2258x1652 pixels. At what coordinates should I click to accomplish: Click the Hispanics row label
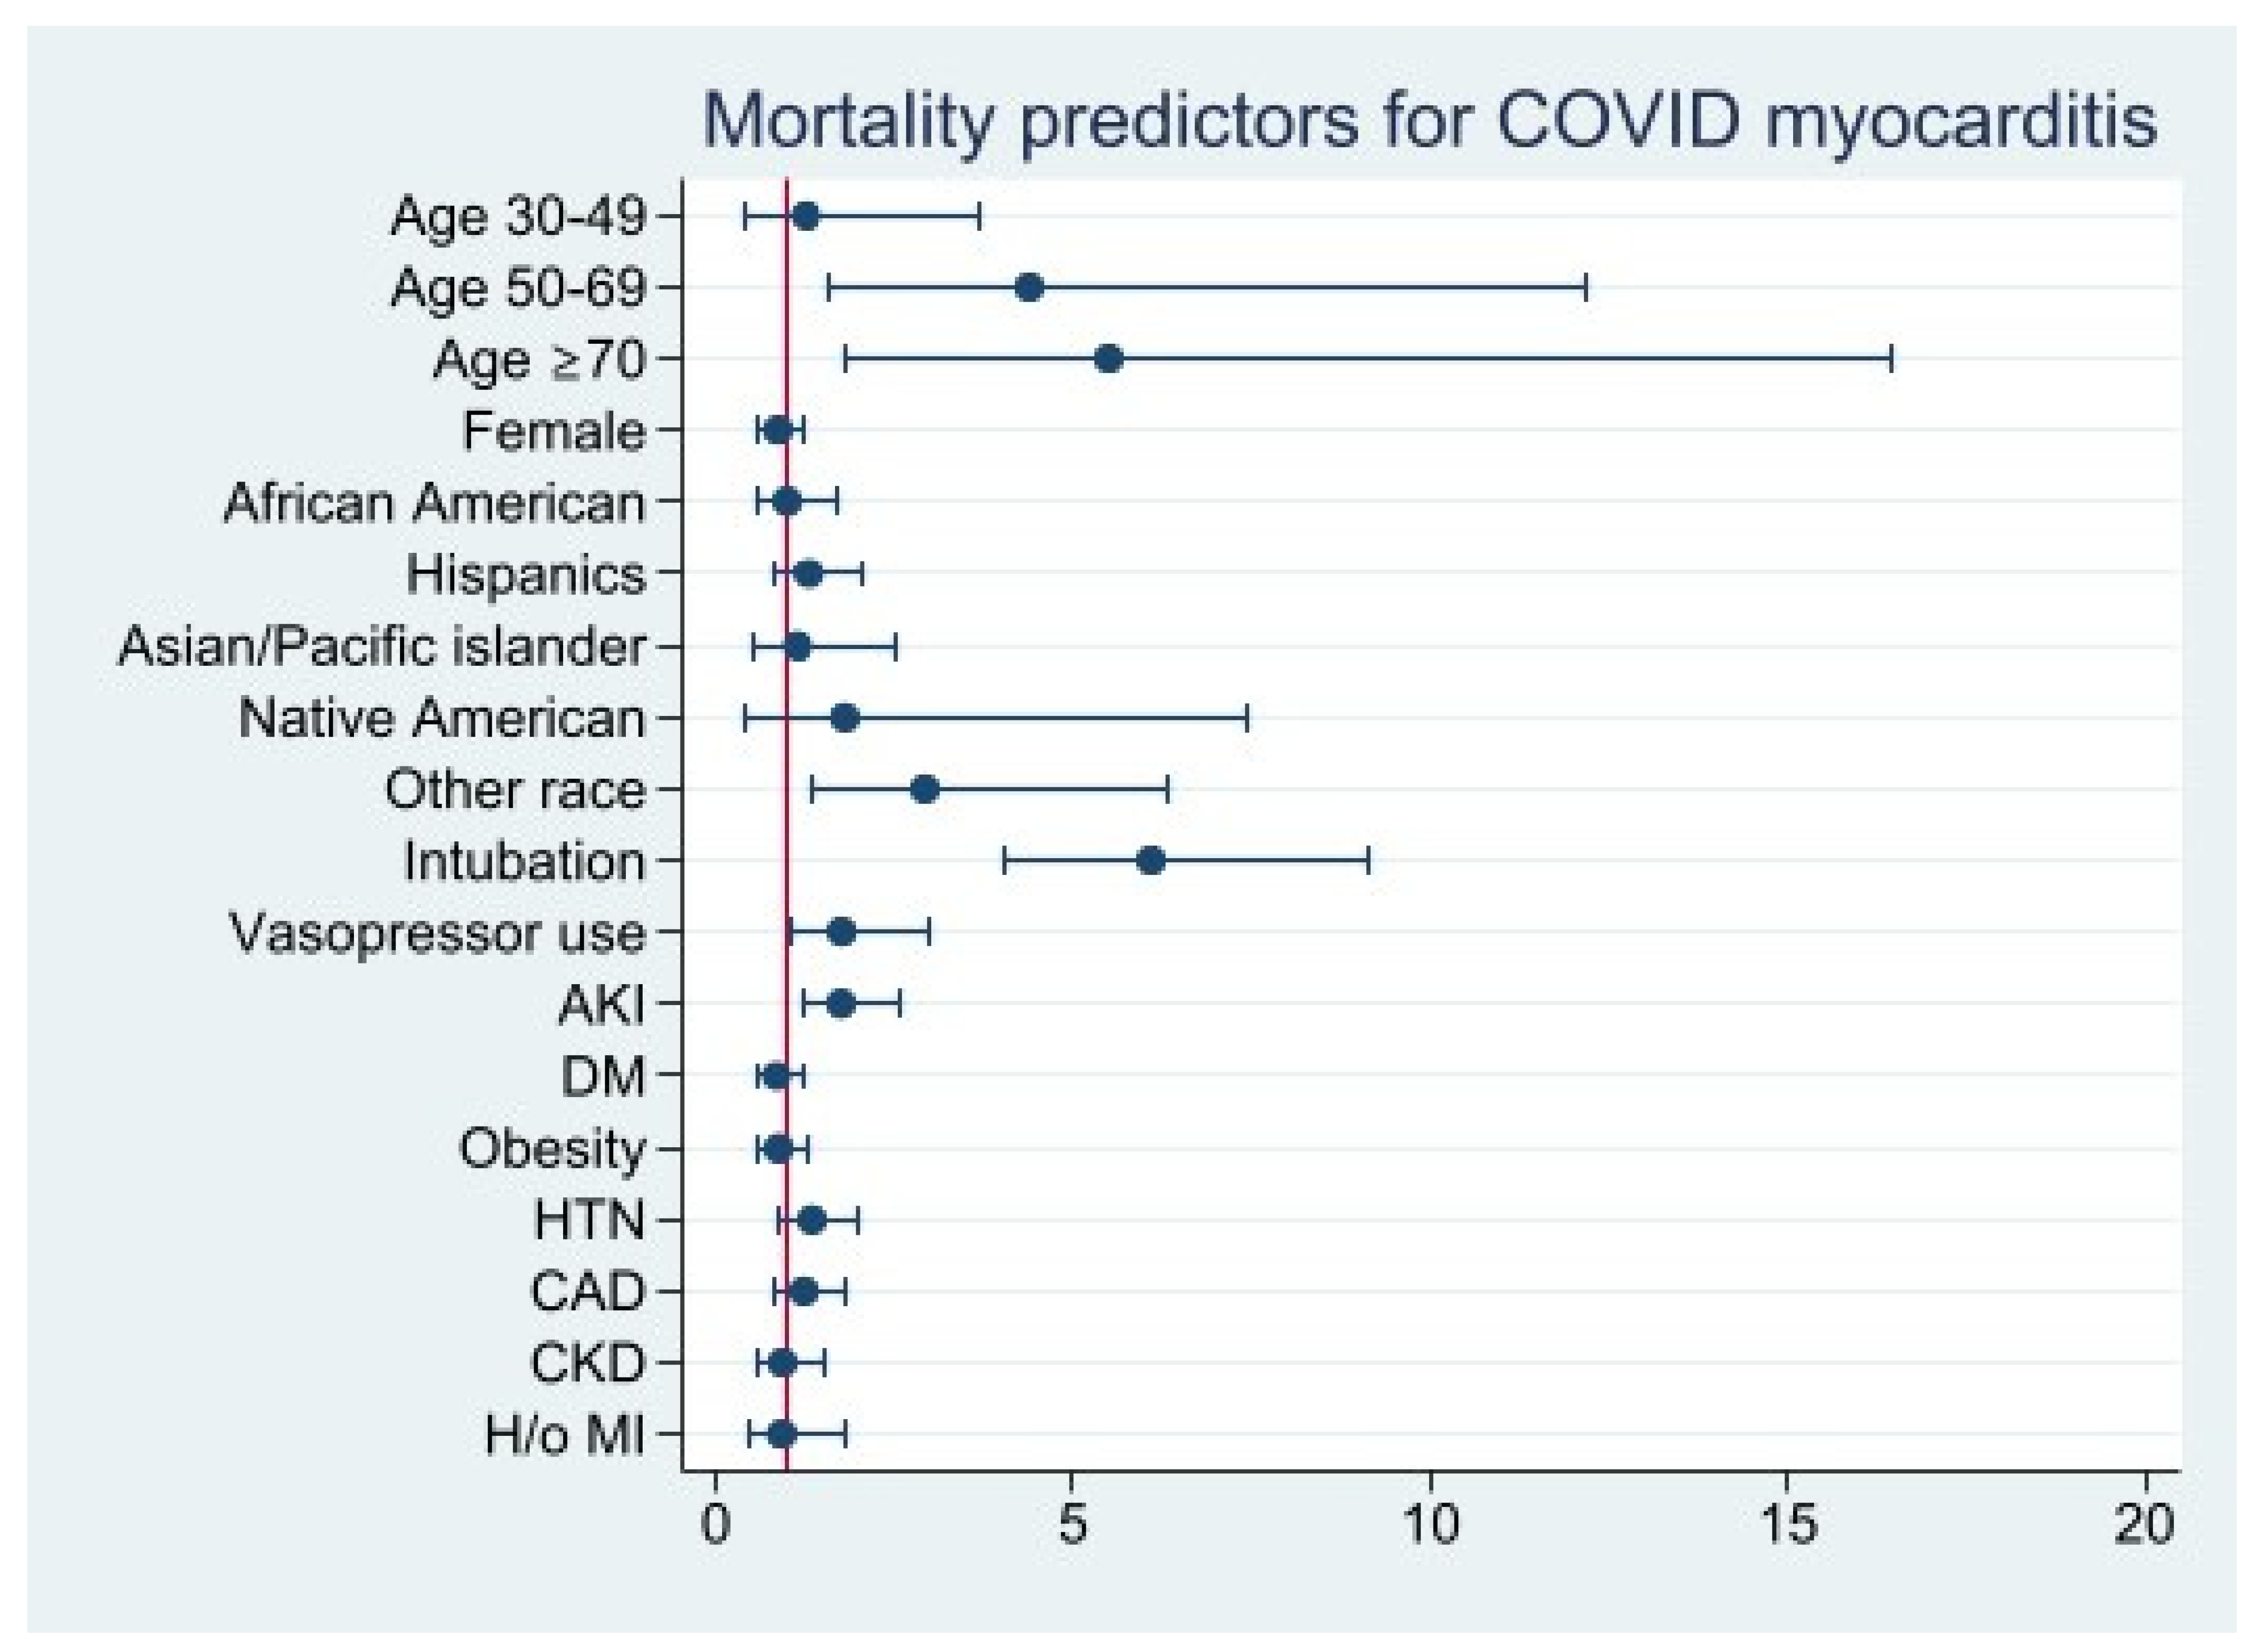click(526, 575)
